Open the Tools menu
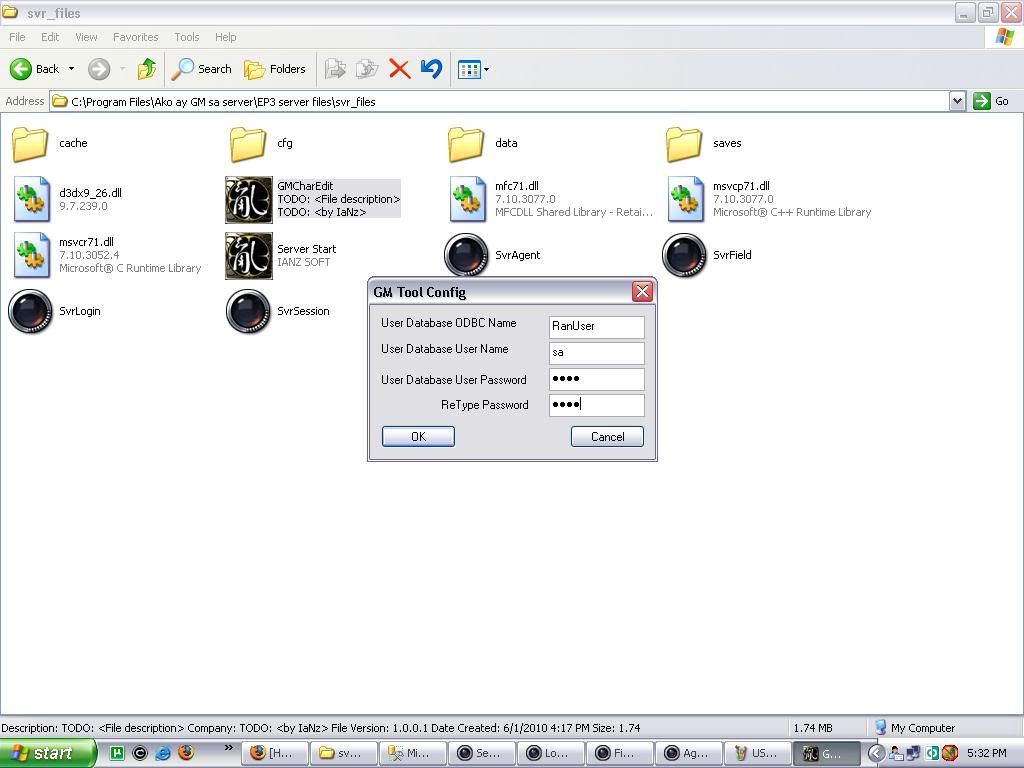This screenshot has width=1024, height=768. [187, 37]
